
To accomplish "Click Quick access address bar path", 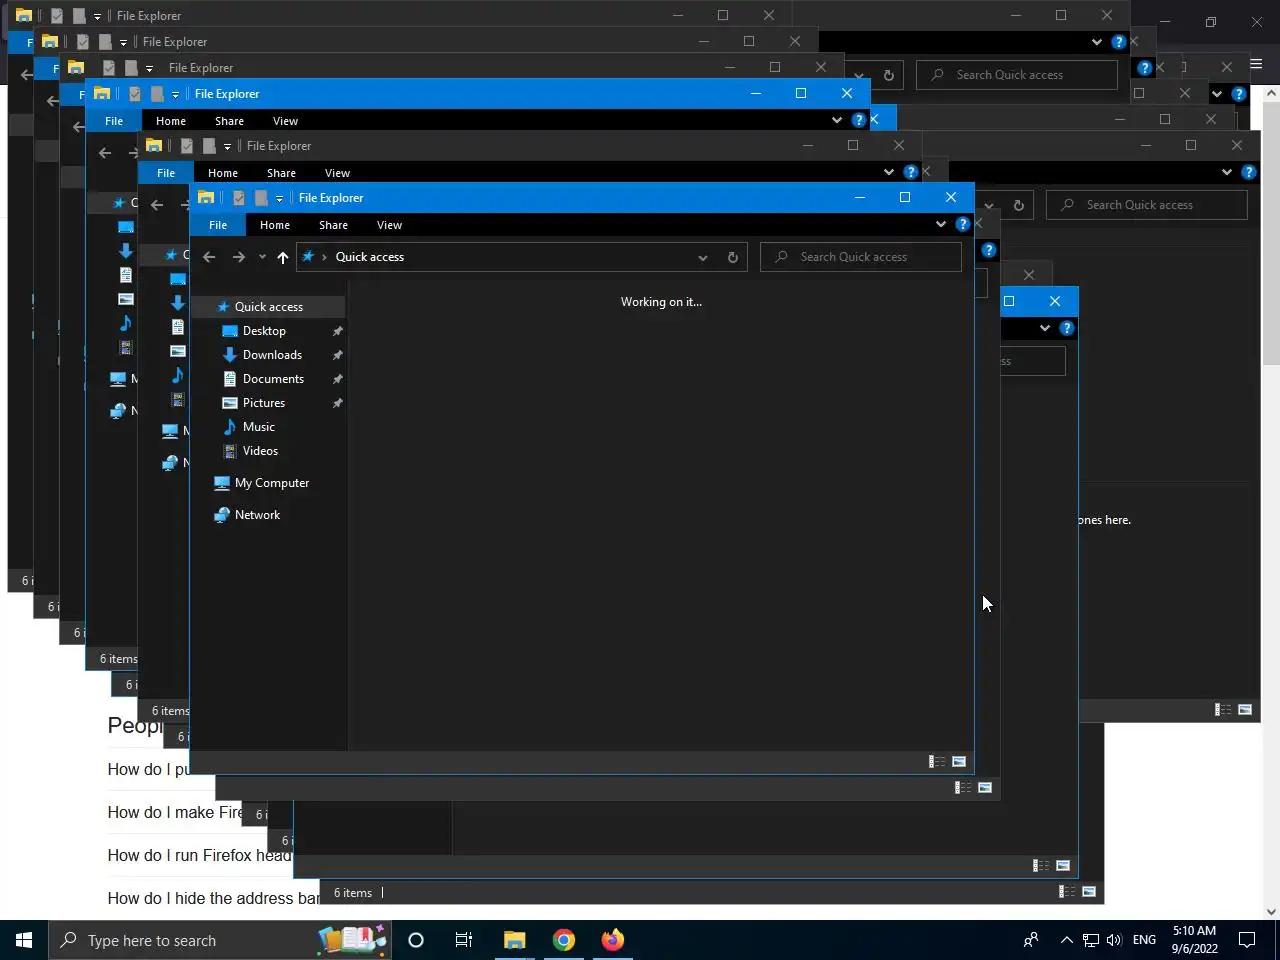I will pos(370,257).
